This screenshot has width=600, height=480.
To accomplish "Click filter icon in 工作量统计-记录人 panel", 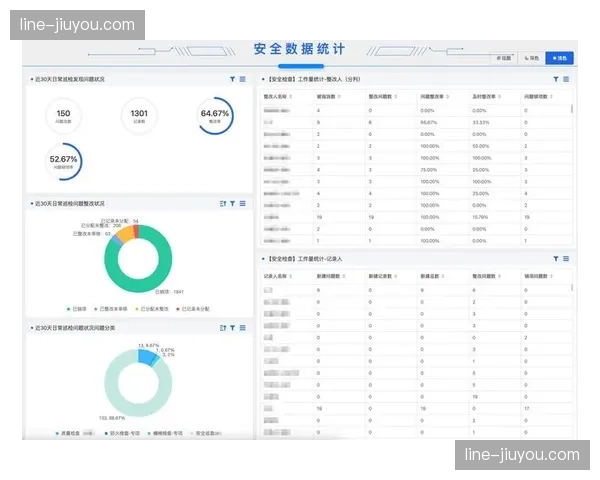I will pos(556,259).
